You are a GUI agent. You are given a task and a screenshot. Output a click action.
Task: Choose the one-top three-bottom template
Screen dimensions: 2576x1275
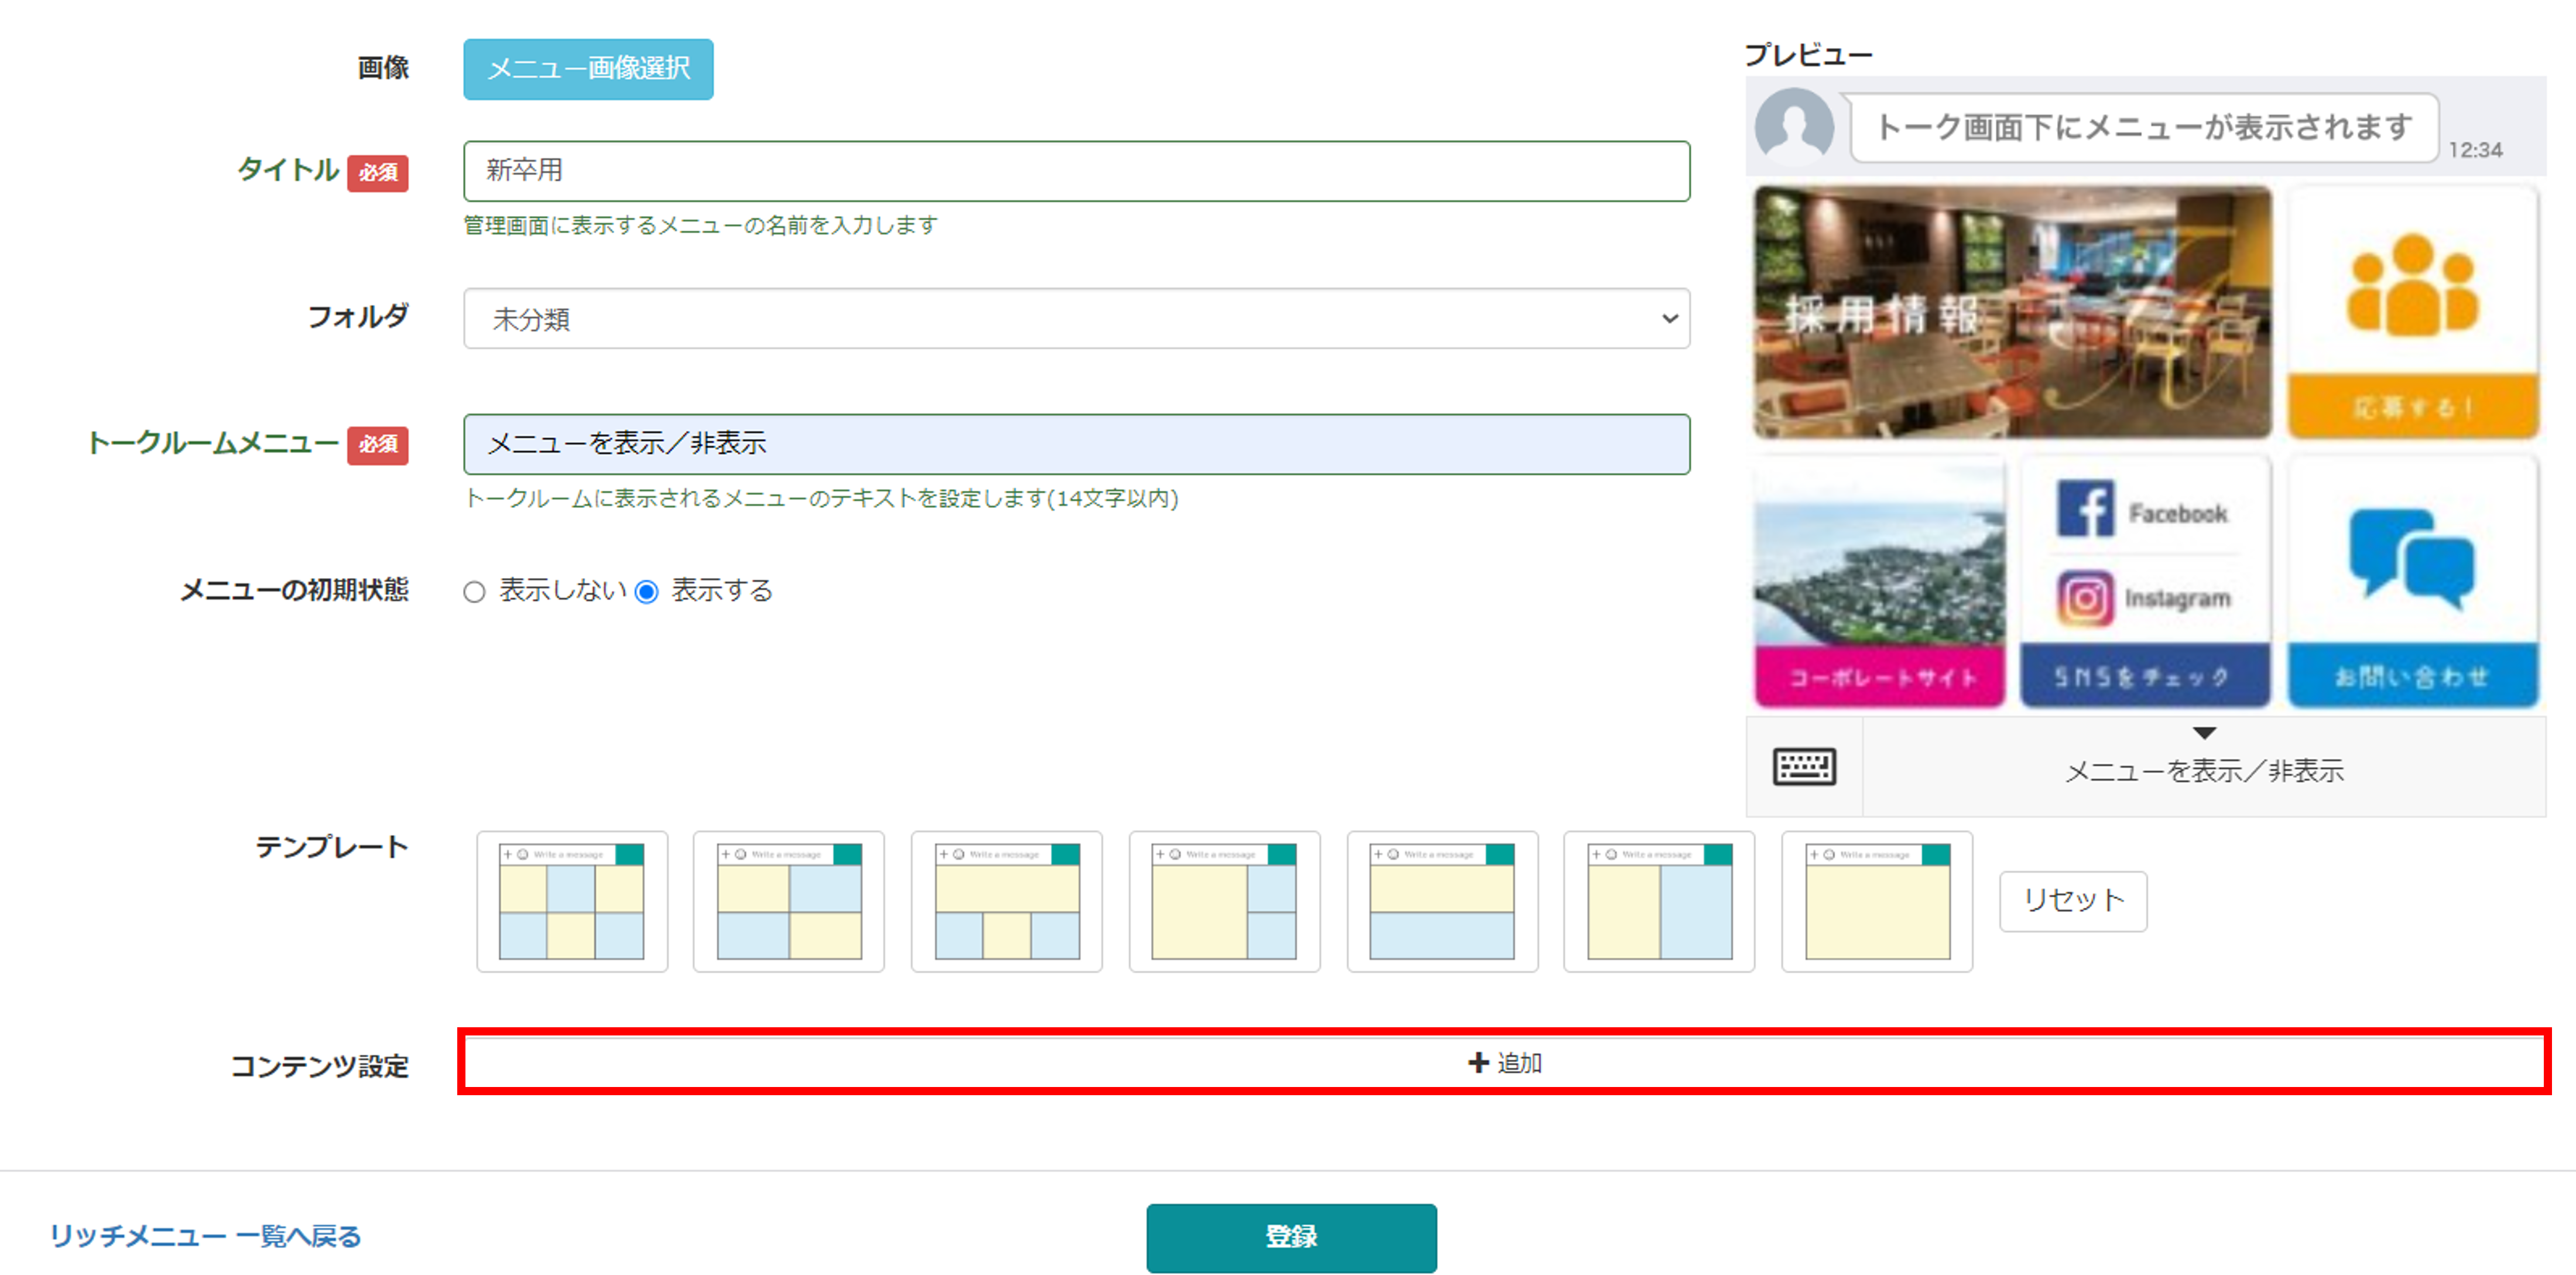point(1007,901)
